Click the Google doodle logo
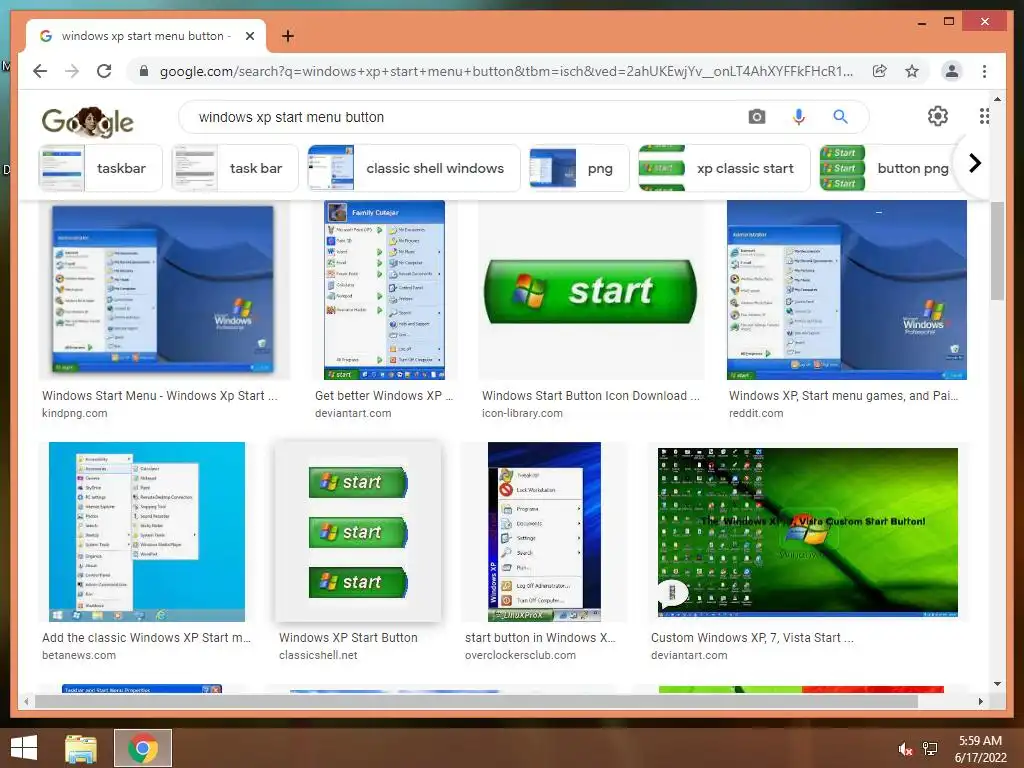The image size is (1024, 768). pos(88,122)
